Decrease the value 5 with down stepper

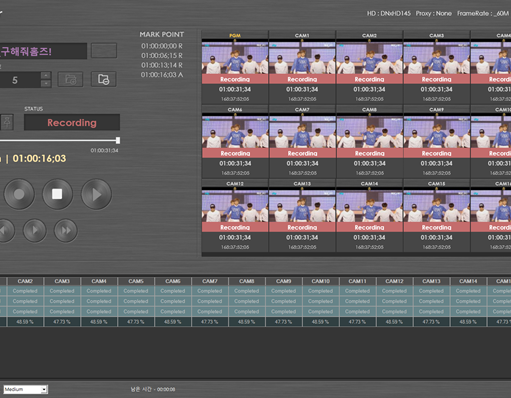[x=46, y=83]
